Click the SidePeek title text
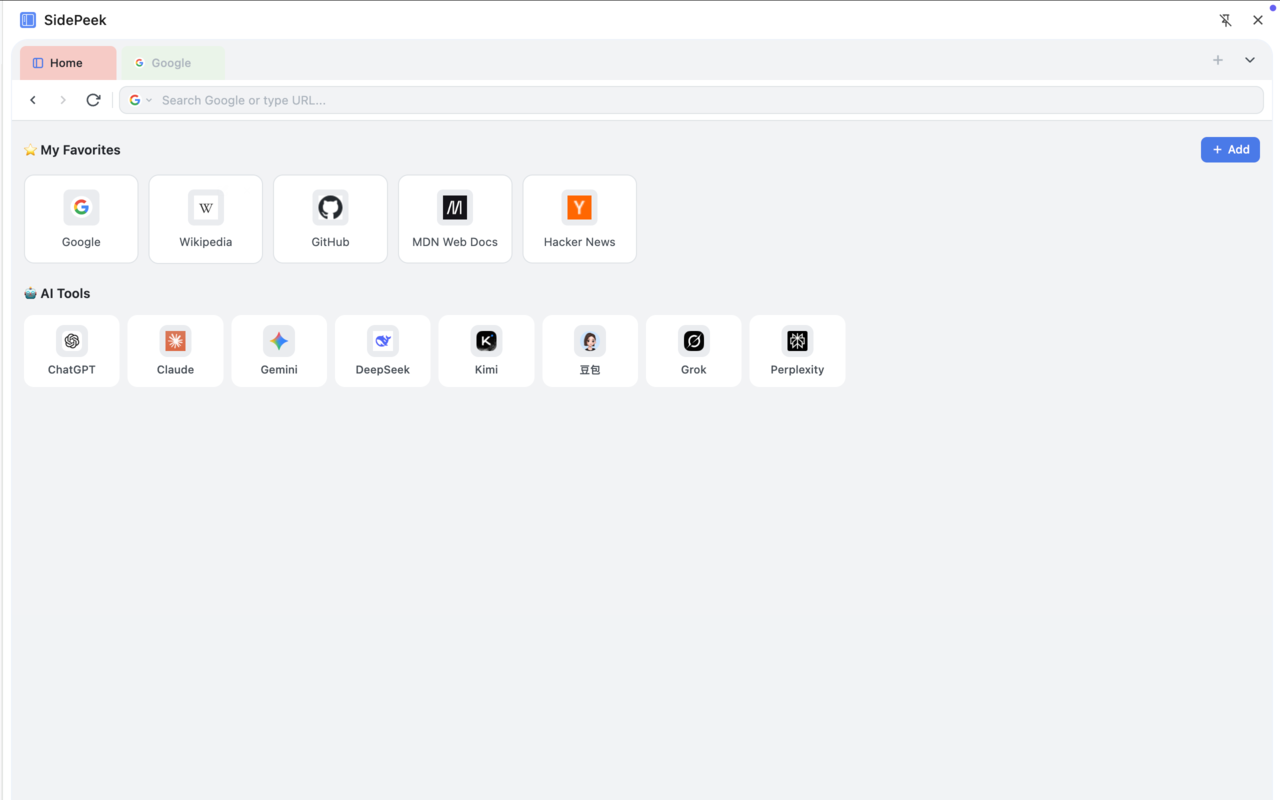This screenshot has height=800, width=1280. pos(75,20)
